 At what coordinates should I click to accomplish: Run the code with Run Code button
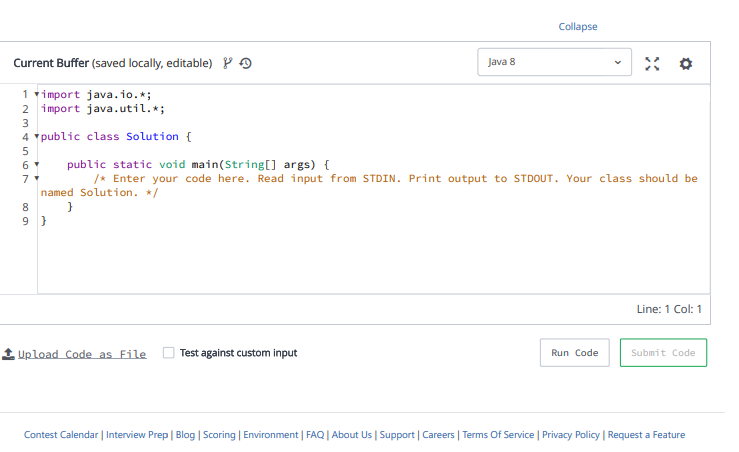tap(575, 353)
